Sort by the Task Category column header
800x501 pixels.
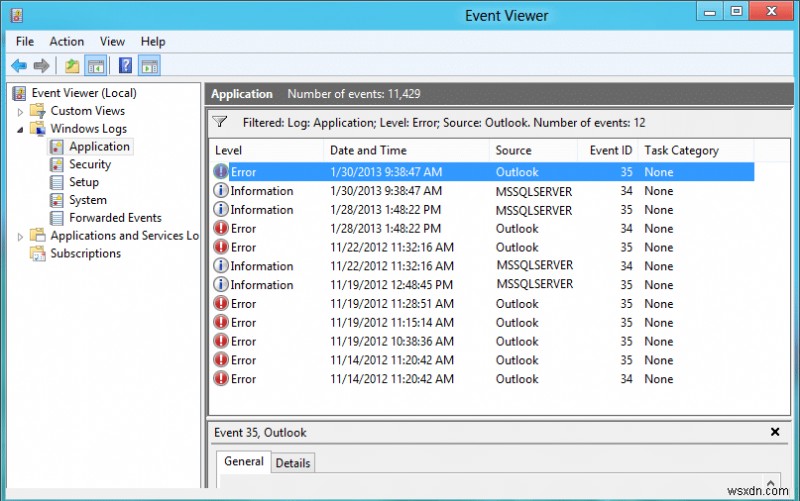[x=695, y=151]
